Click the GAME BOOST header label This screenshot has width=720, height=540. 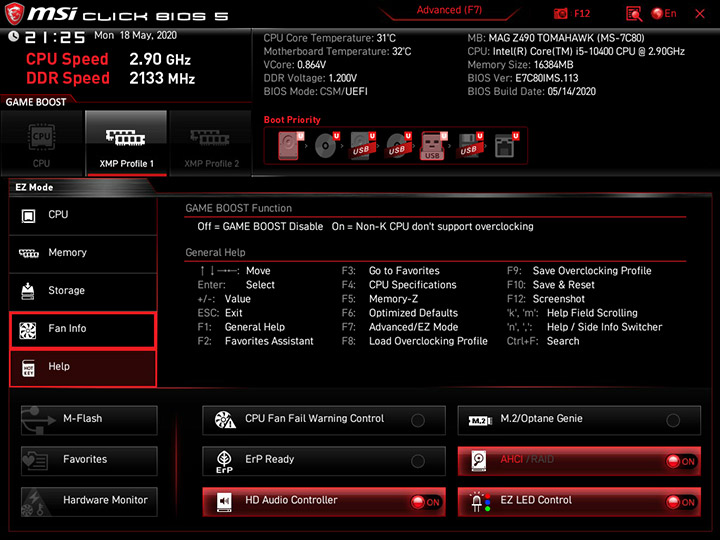(36, 102)
